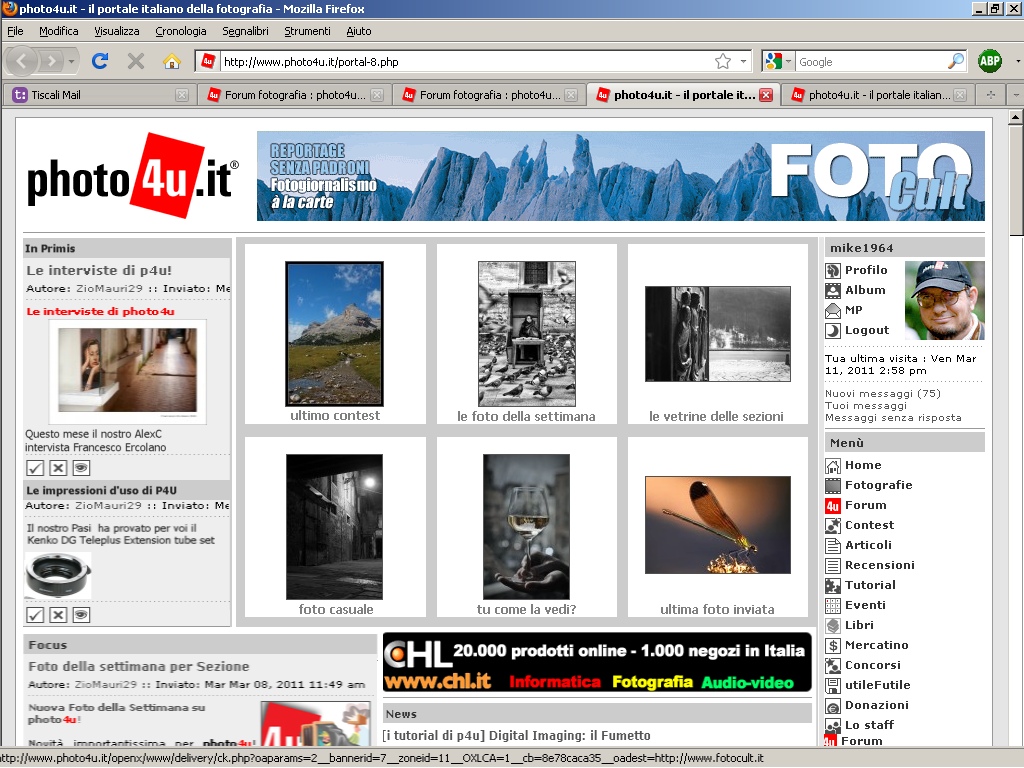This screenshot has height=768, width=1024.
Task: Open the address bar URL history dropdown
Action: (x=743, y=62)
